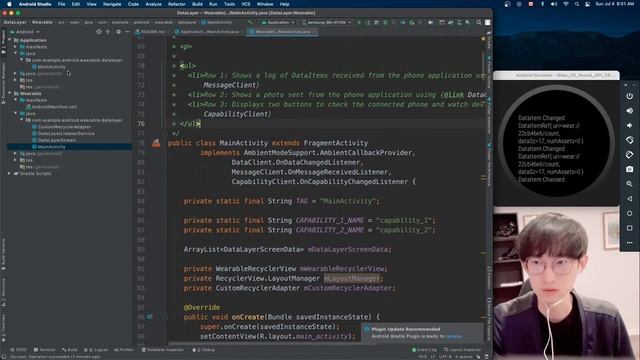Open the TODO tool window
Screen dimensions: 640x360
tap(18, 350)
